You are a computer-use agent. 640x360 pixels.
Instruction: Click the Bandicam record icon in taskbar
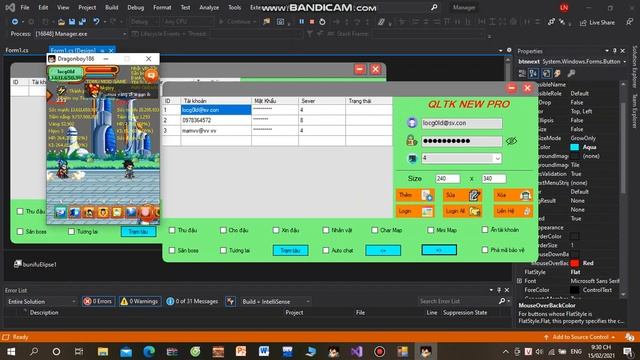(x=380, y=351)
